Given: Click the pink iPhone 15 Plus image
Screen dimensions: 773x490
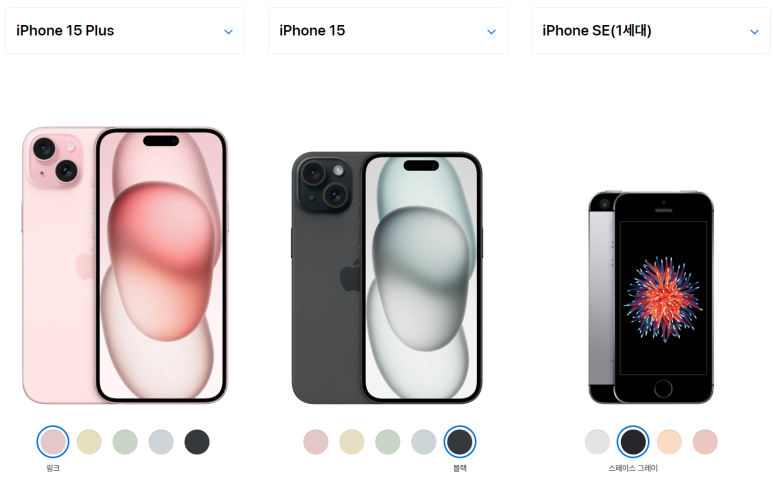Looking at the screenshot, I should 125,265.
